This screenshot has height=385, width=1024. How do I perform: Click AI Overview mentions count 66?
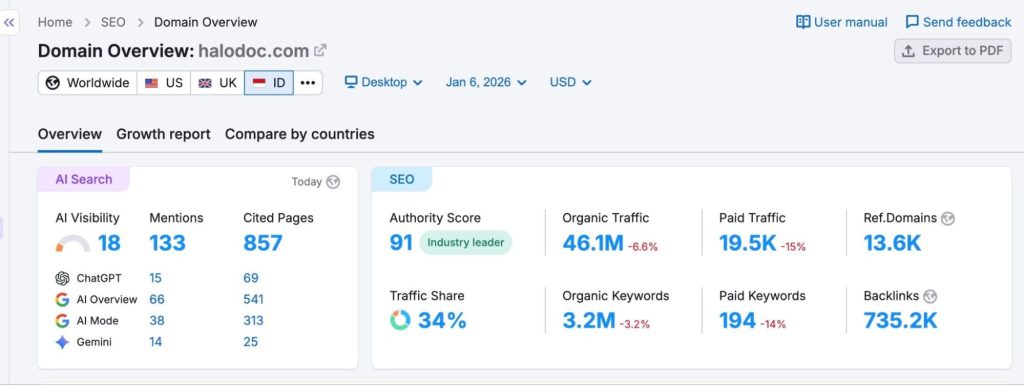click(157, 300)
